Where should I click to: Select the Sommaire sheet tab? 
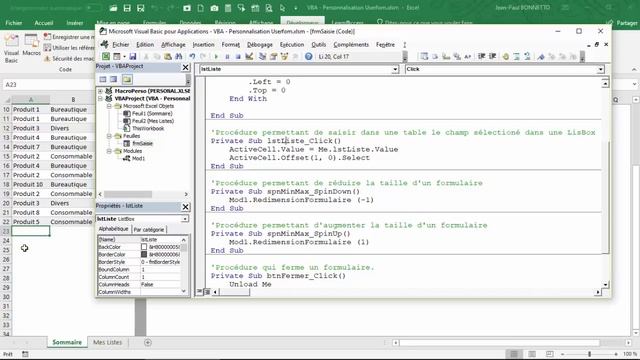pos(67,342)
